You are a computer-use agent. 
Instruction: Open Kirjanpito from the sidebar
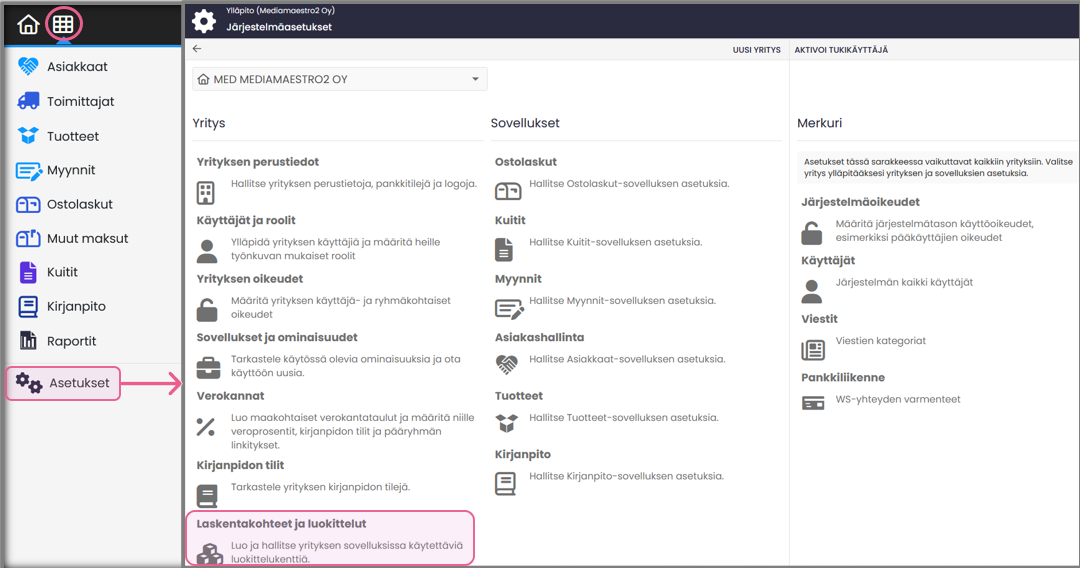click(x=76, y=307)
